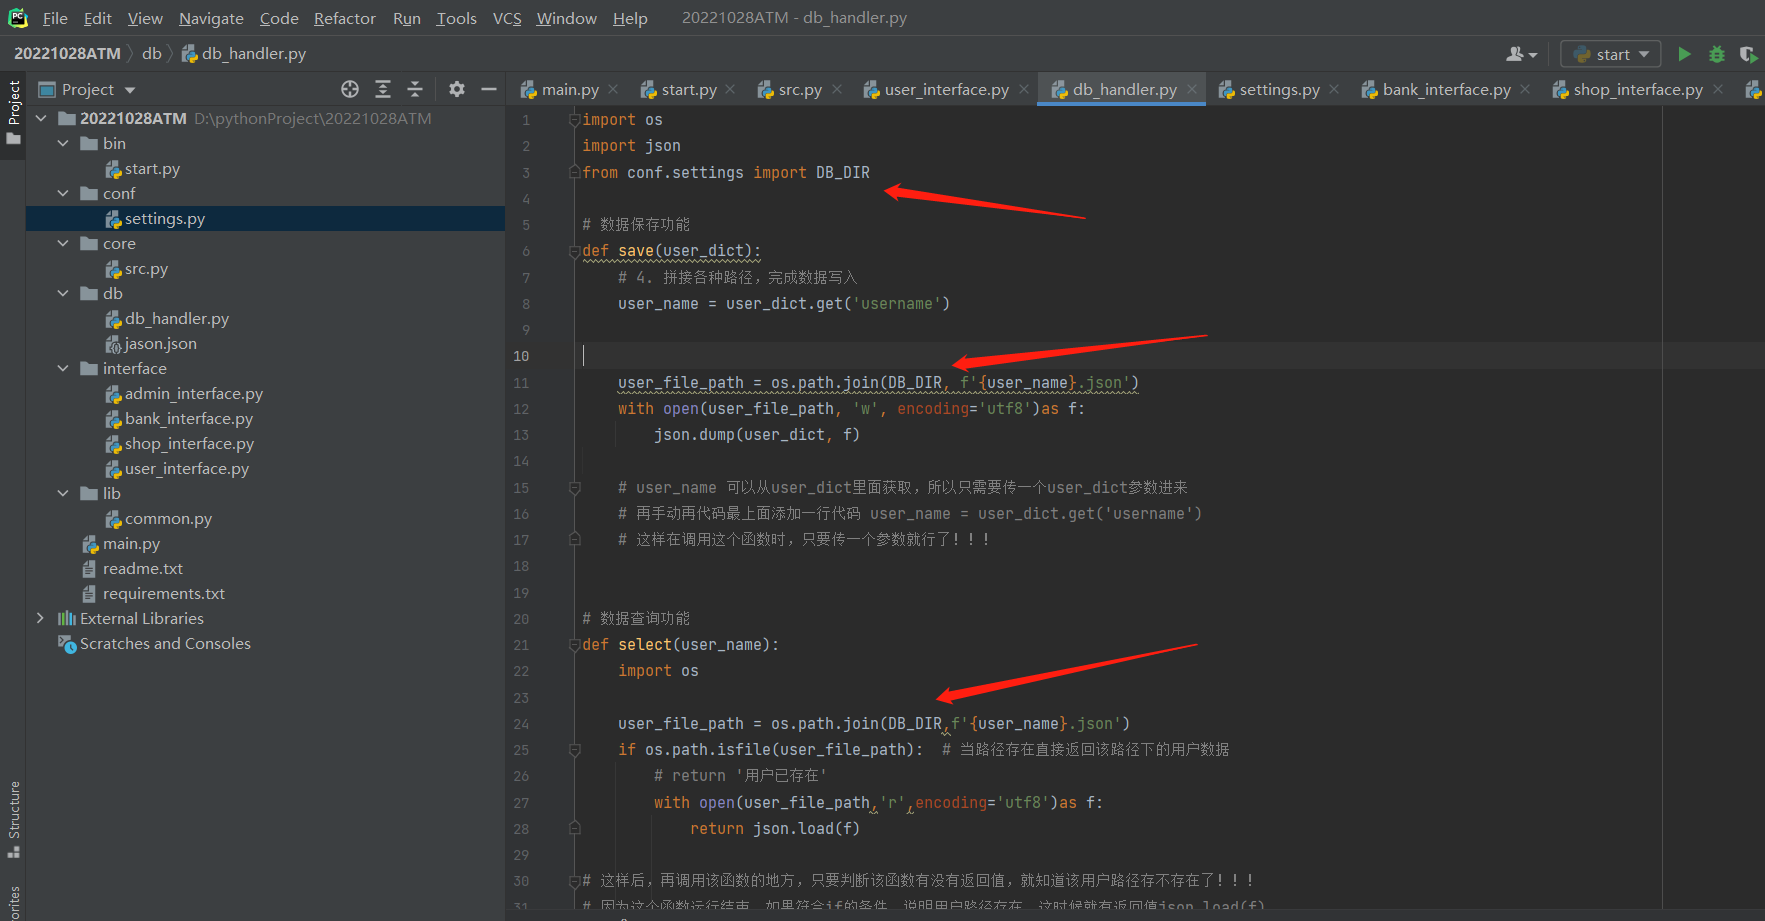This screenshot has height=921, width=1765.
Task: Click the PyCharm logo icon
Action: (18, 18)
